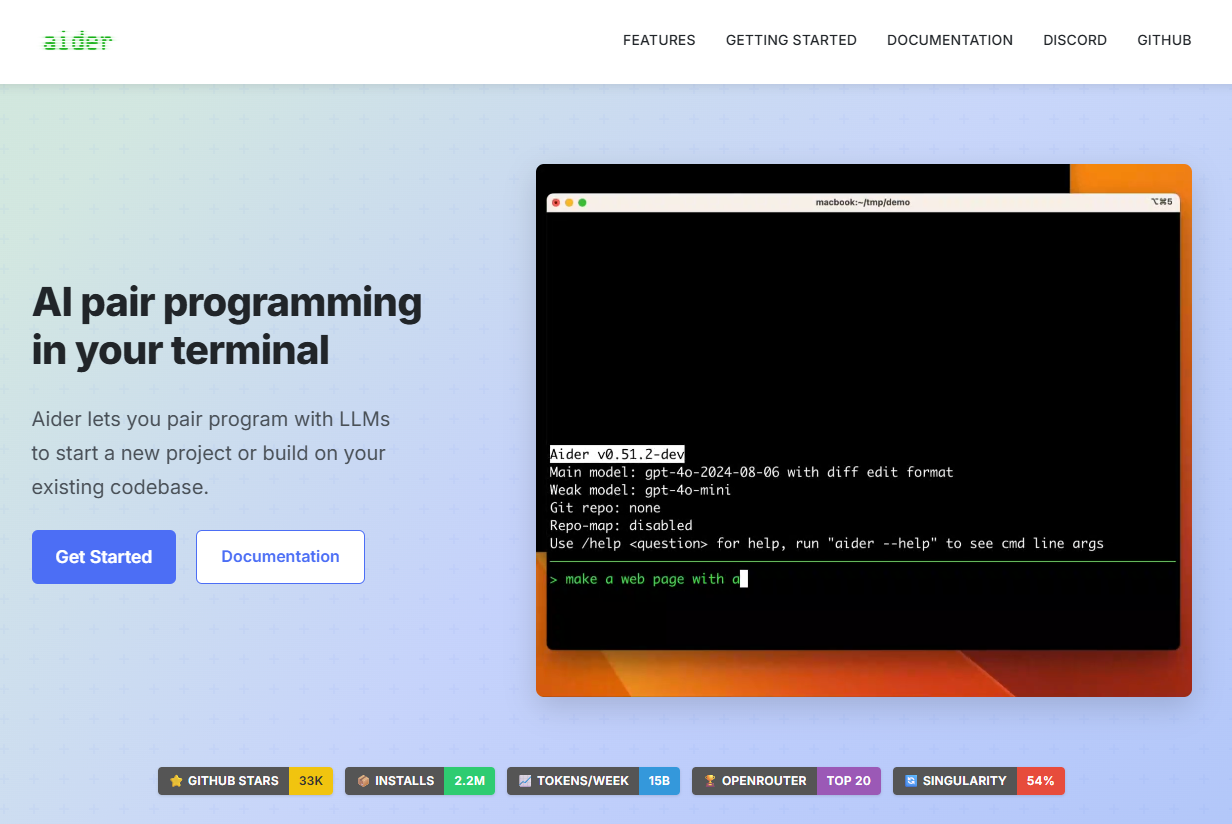Image resolution: width=1232 pixels, height=824 pixels.
Task: Open the Tokens/Week 15B badge
Action: 593,781
